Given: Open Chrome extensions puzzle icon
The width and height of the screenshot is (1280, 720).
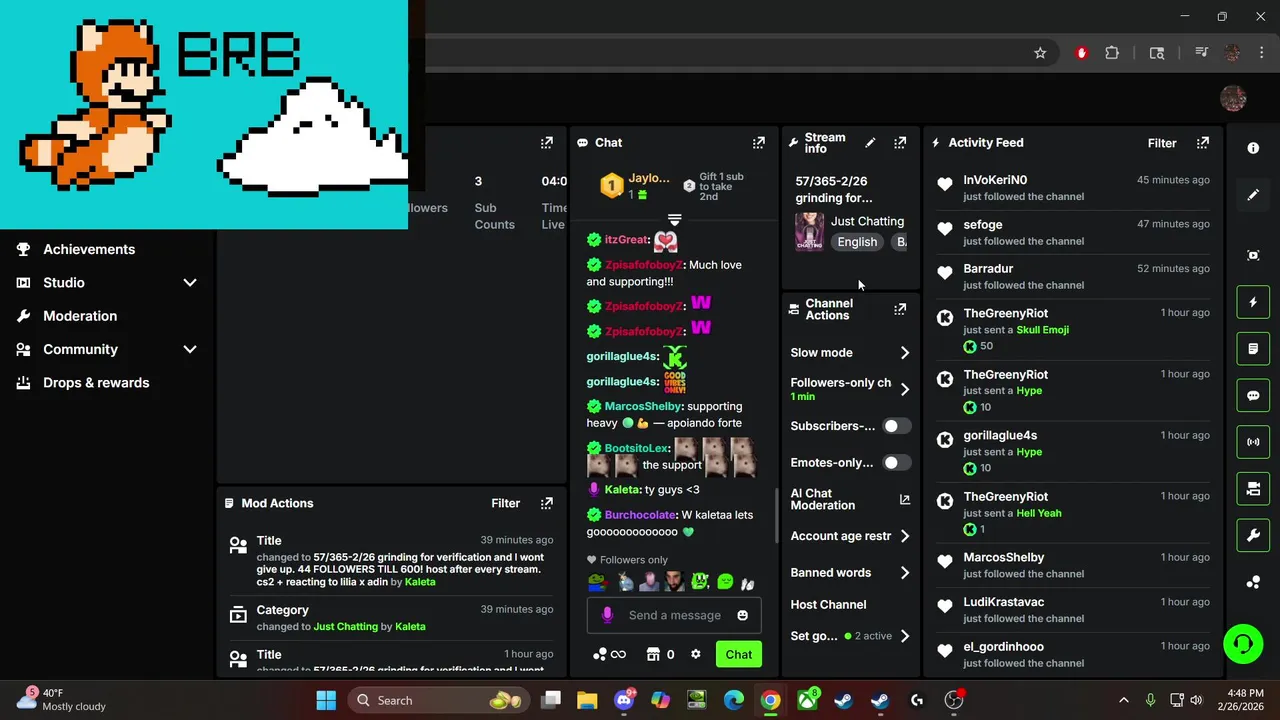Looking at the screenshot, I should [1112, 53].
